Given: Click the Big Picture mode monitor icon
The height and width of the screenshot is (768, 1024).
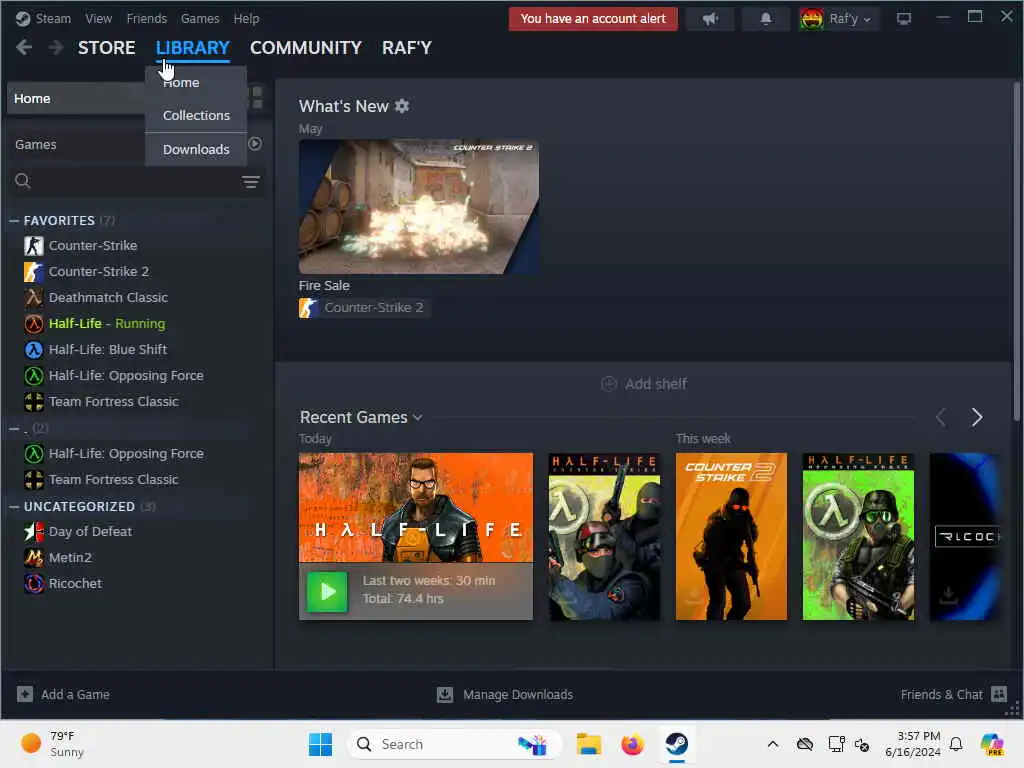Looking at the screenshot, I should (x=904, y=19).
